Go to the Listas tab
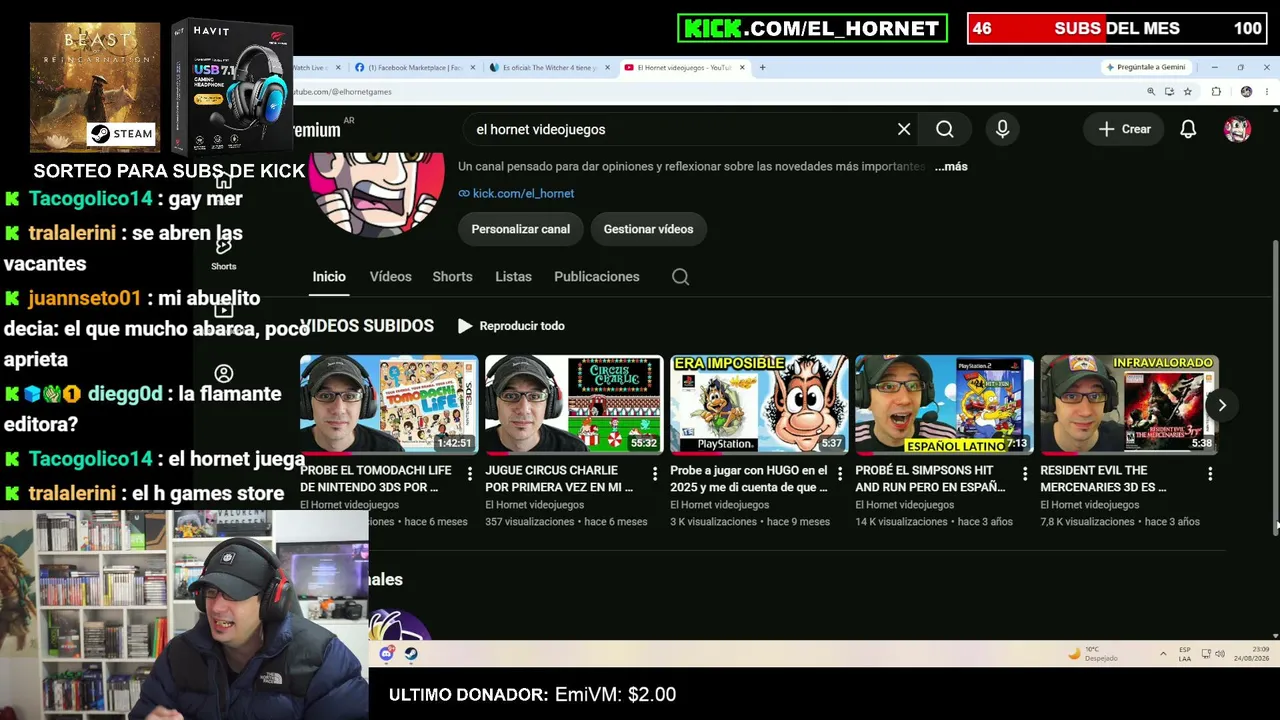This screenshot has width=1280, height=720. click(x=513, y=277)
